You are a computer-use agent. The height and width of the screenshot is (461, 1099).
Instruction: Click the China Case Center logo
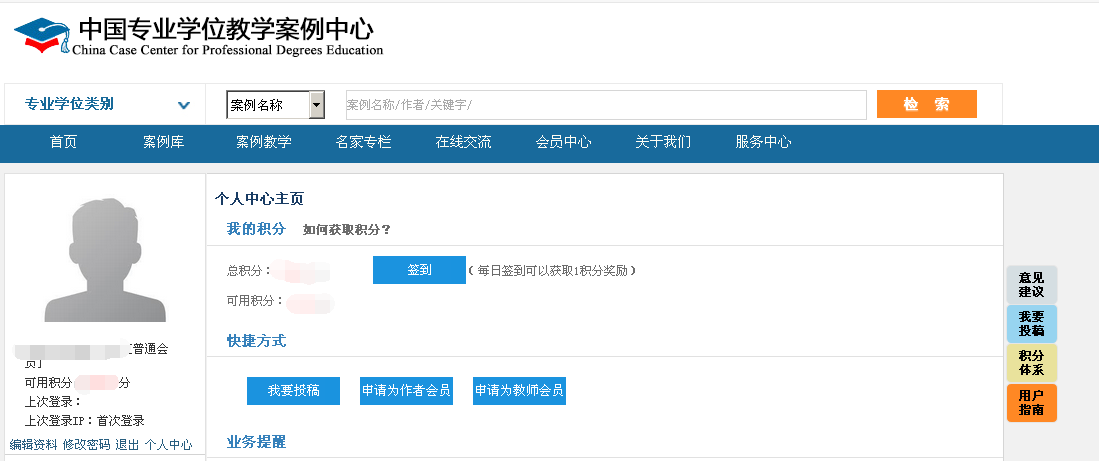click(x=198, y=36)
